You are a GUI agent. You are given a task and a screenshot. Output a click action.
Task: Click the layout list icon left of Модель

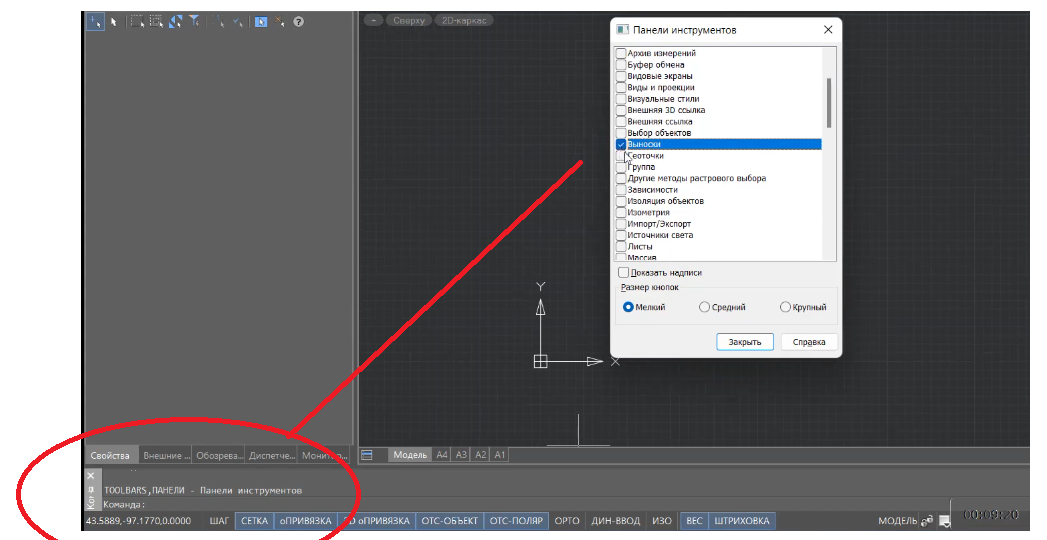(366, 455)
